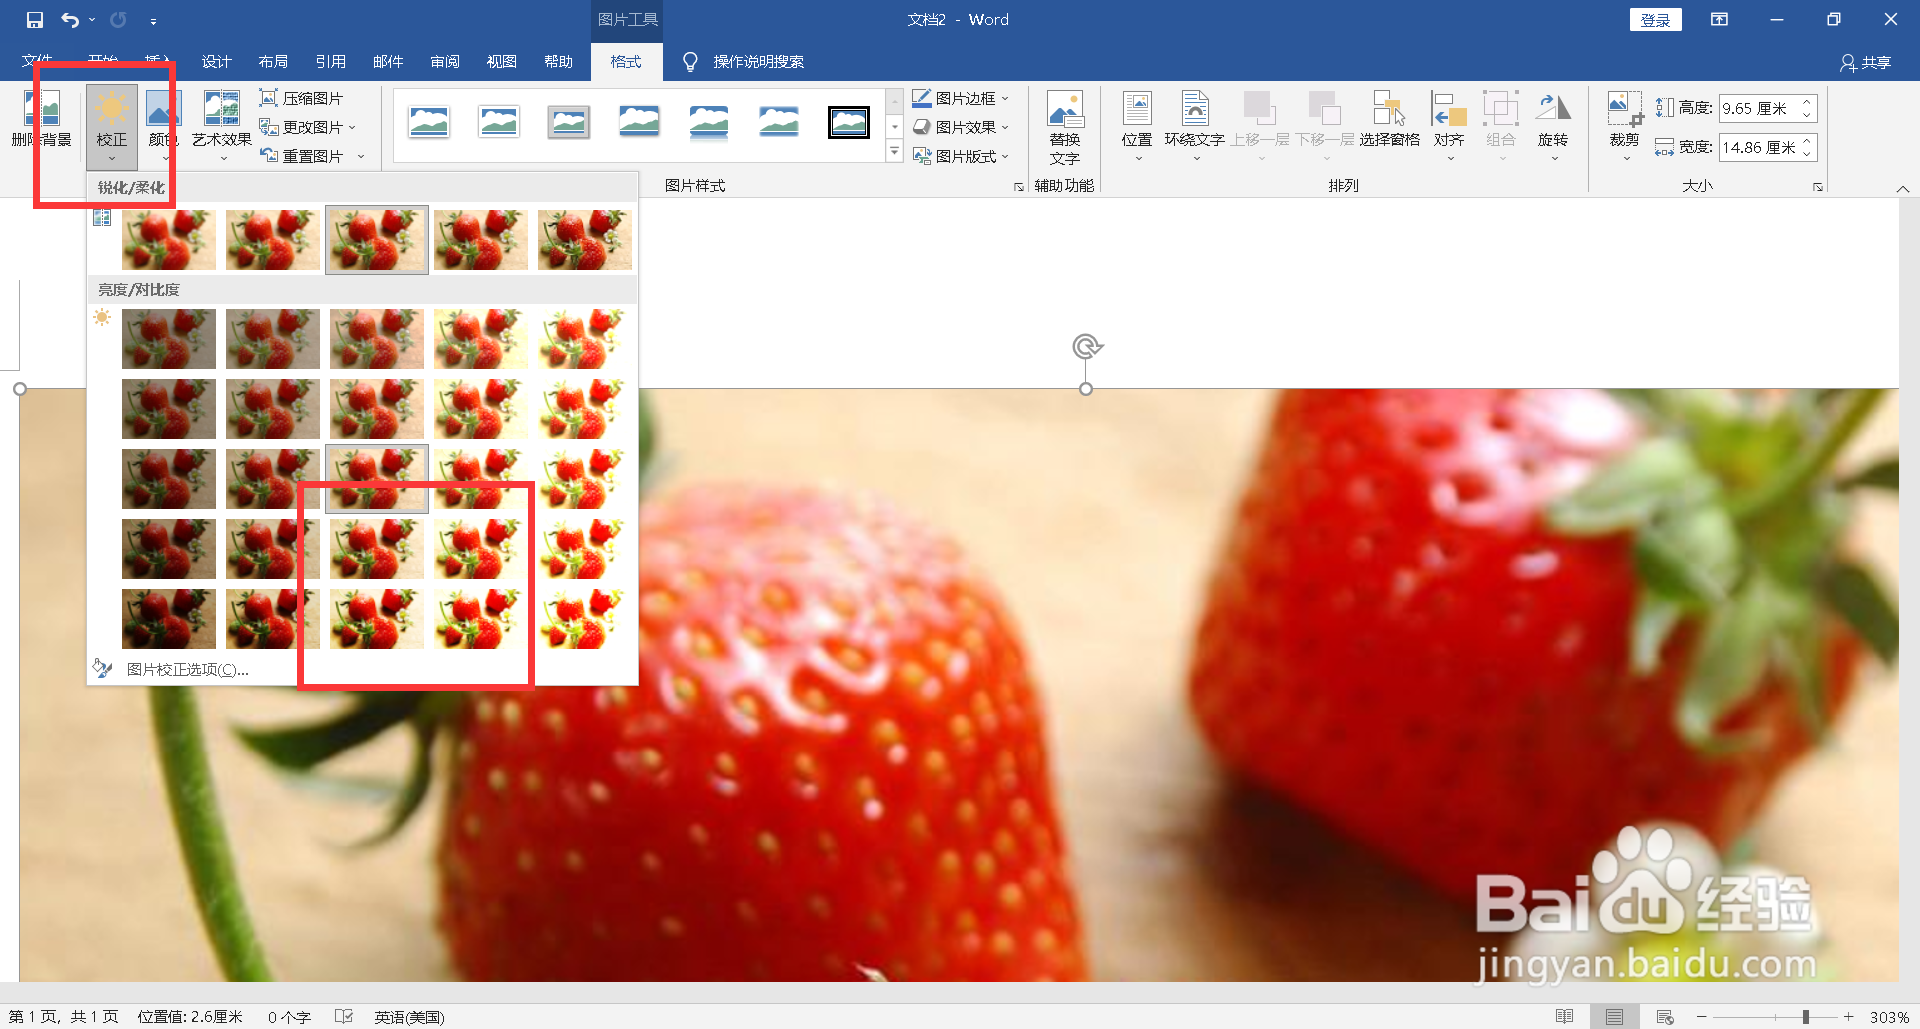This screenshot has height=1029, width=1920.
Task: Pick the bottom-right brightest high-contrast thumbnail
Action: (x=585, y=619)
